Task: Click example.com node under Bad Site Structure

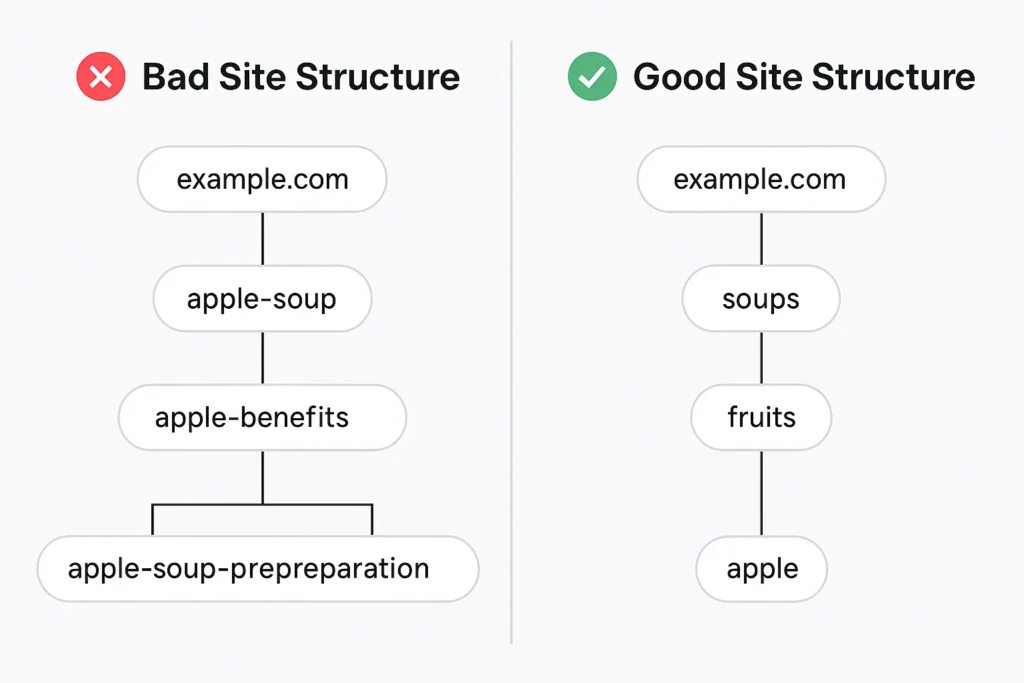Action: coord(262,180)
